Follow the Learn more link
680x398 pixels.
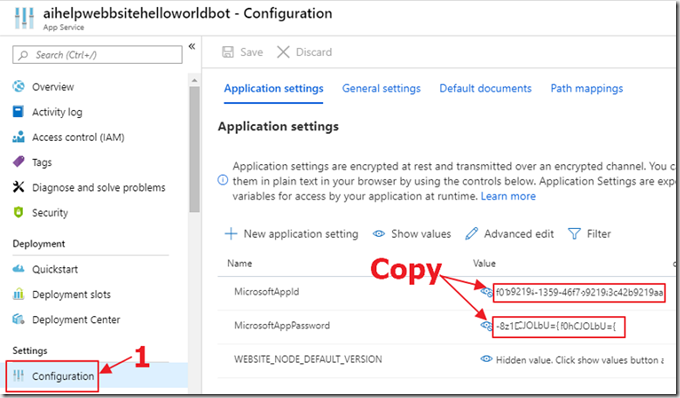click(508, 196)
